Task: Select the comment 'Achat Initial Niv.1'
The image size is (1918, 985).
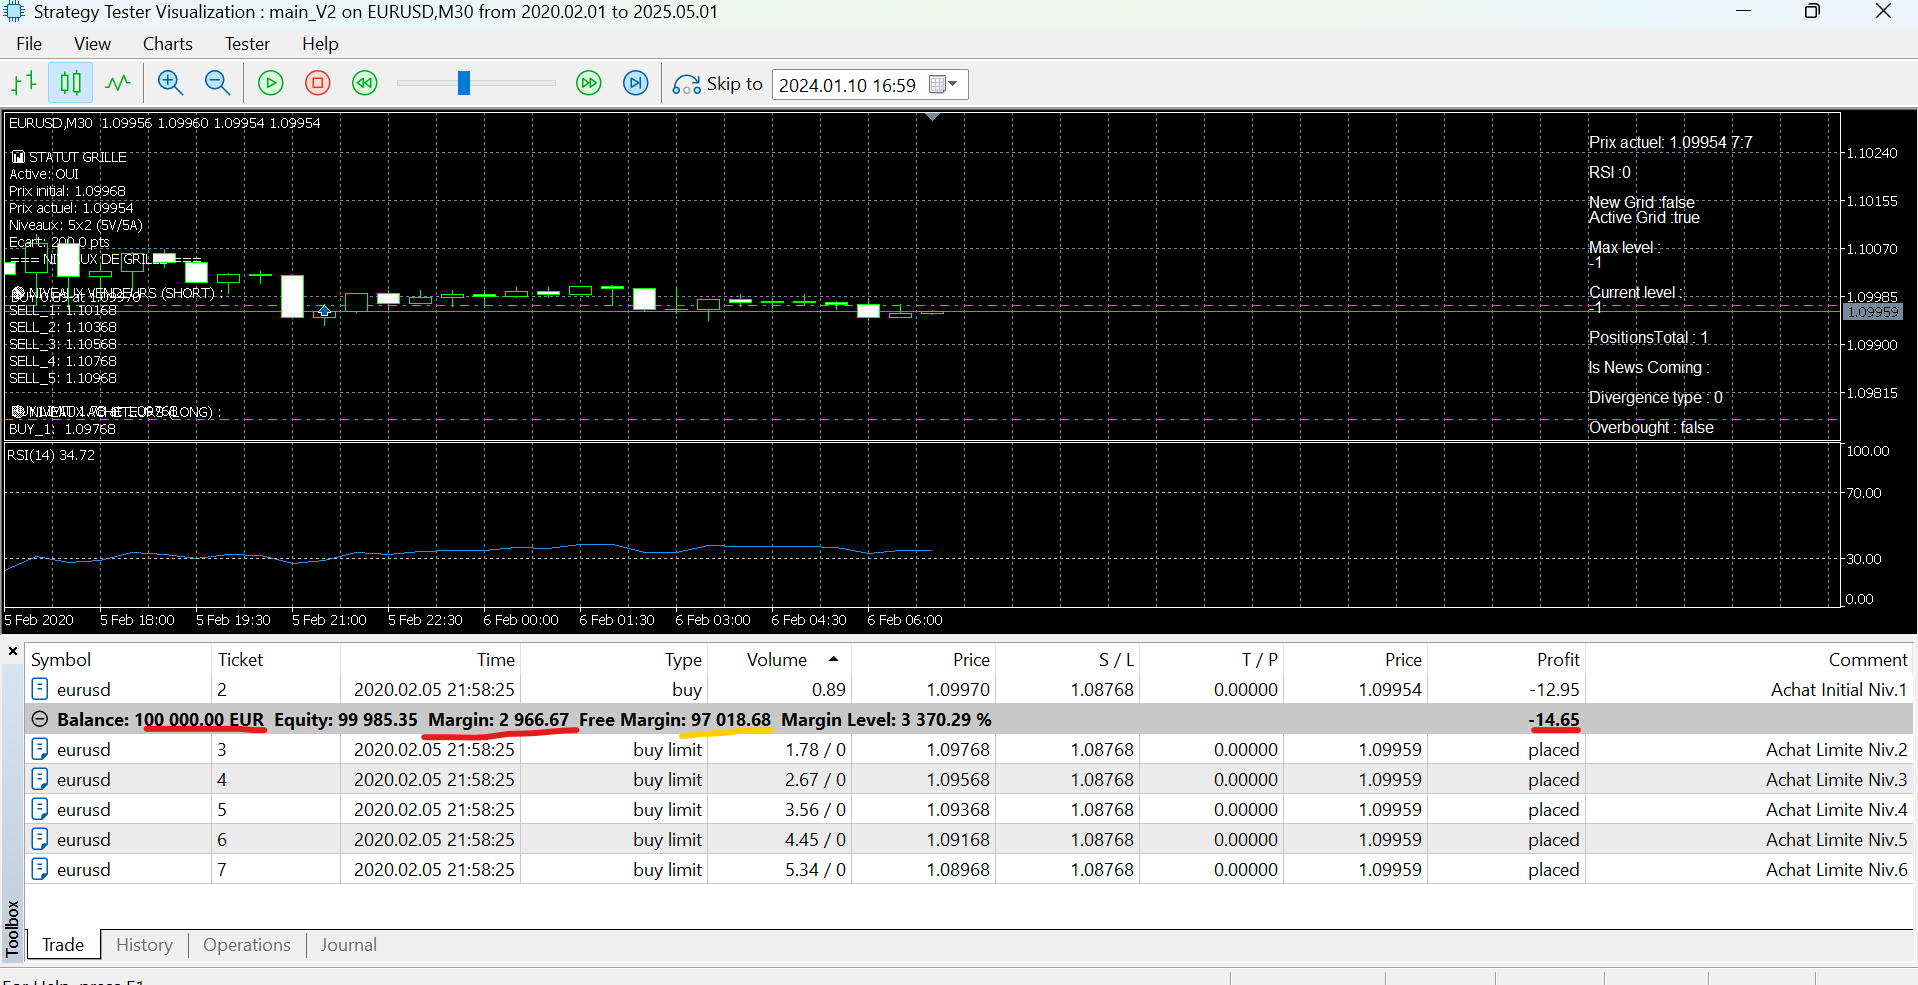Action: [1838, 690]
